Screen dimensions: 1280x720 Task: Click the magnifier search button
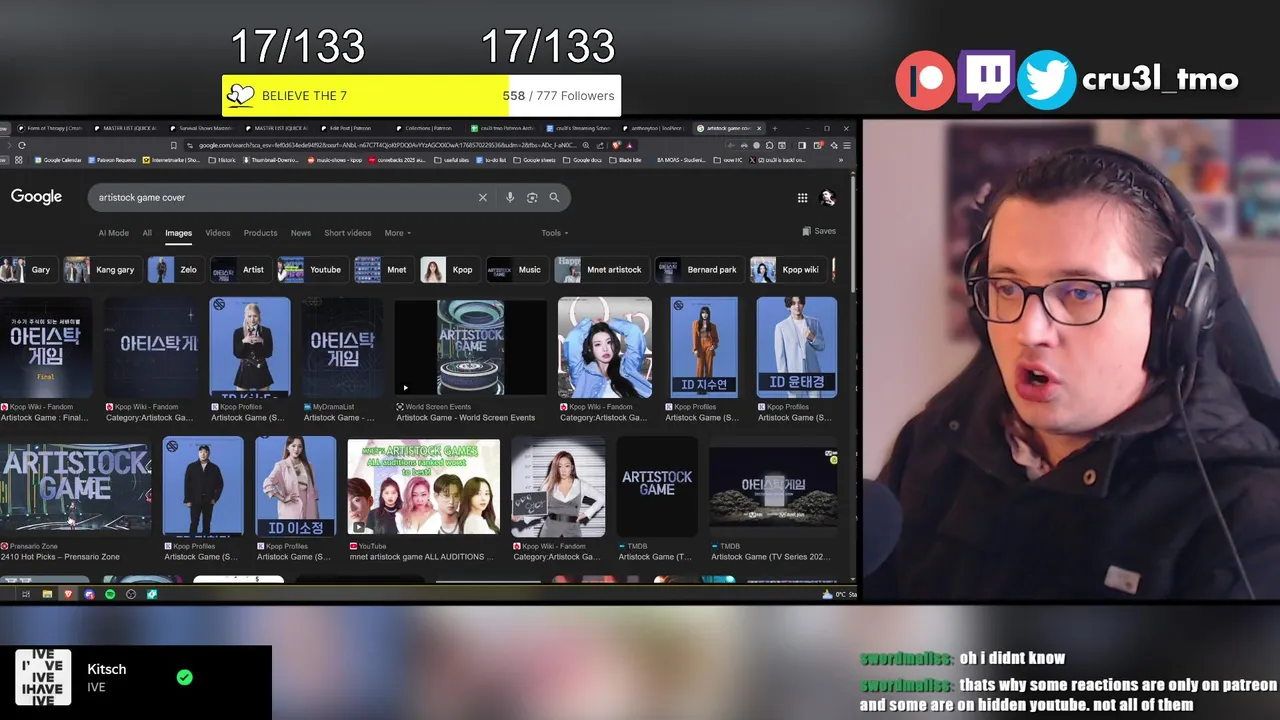click(554, 198)
